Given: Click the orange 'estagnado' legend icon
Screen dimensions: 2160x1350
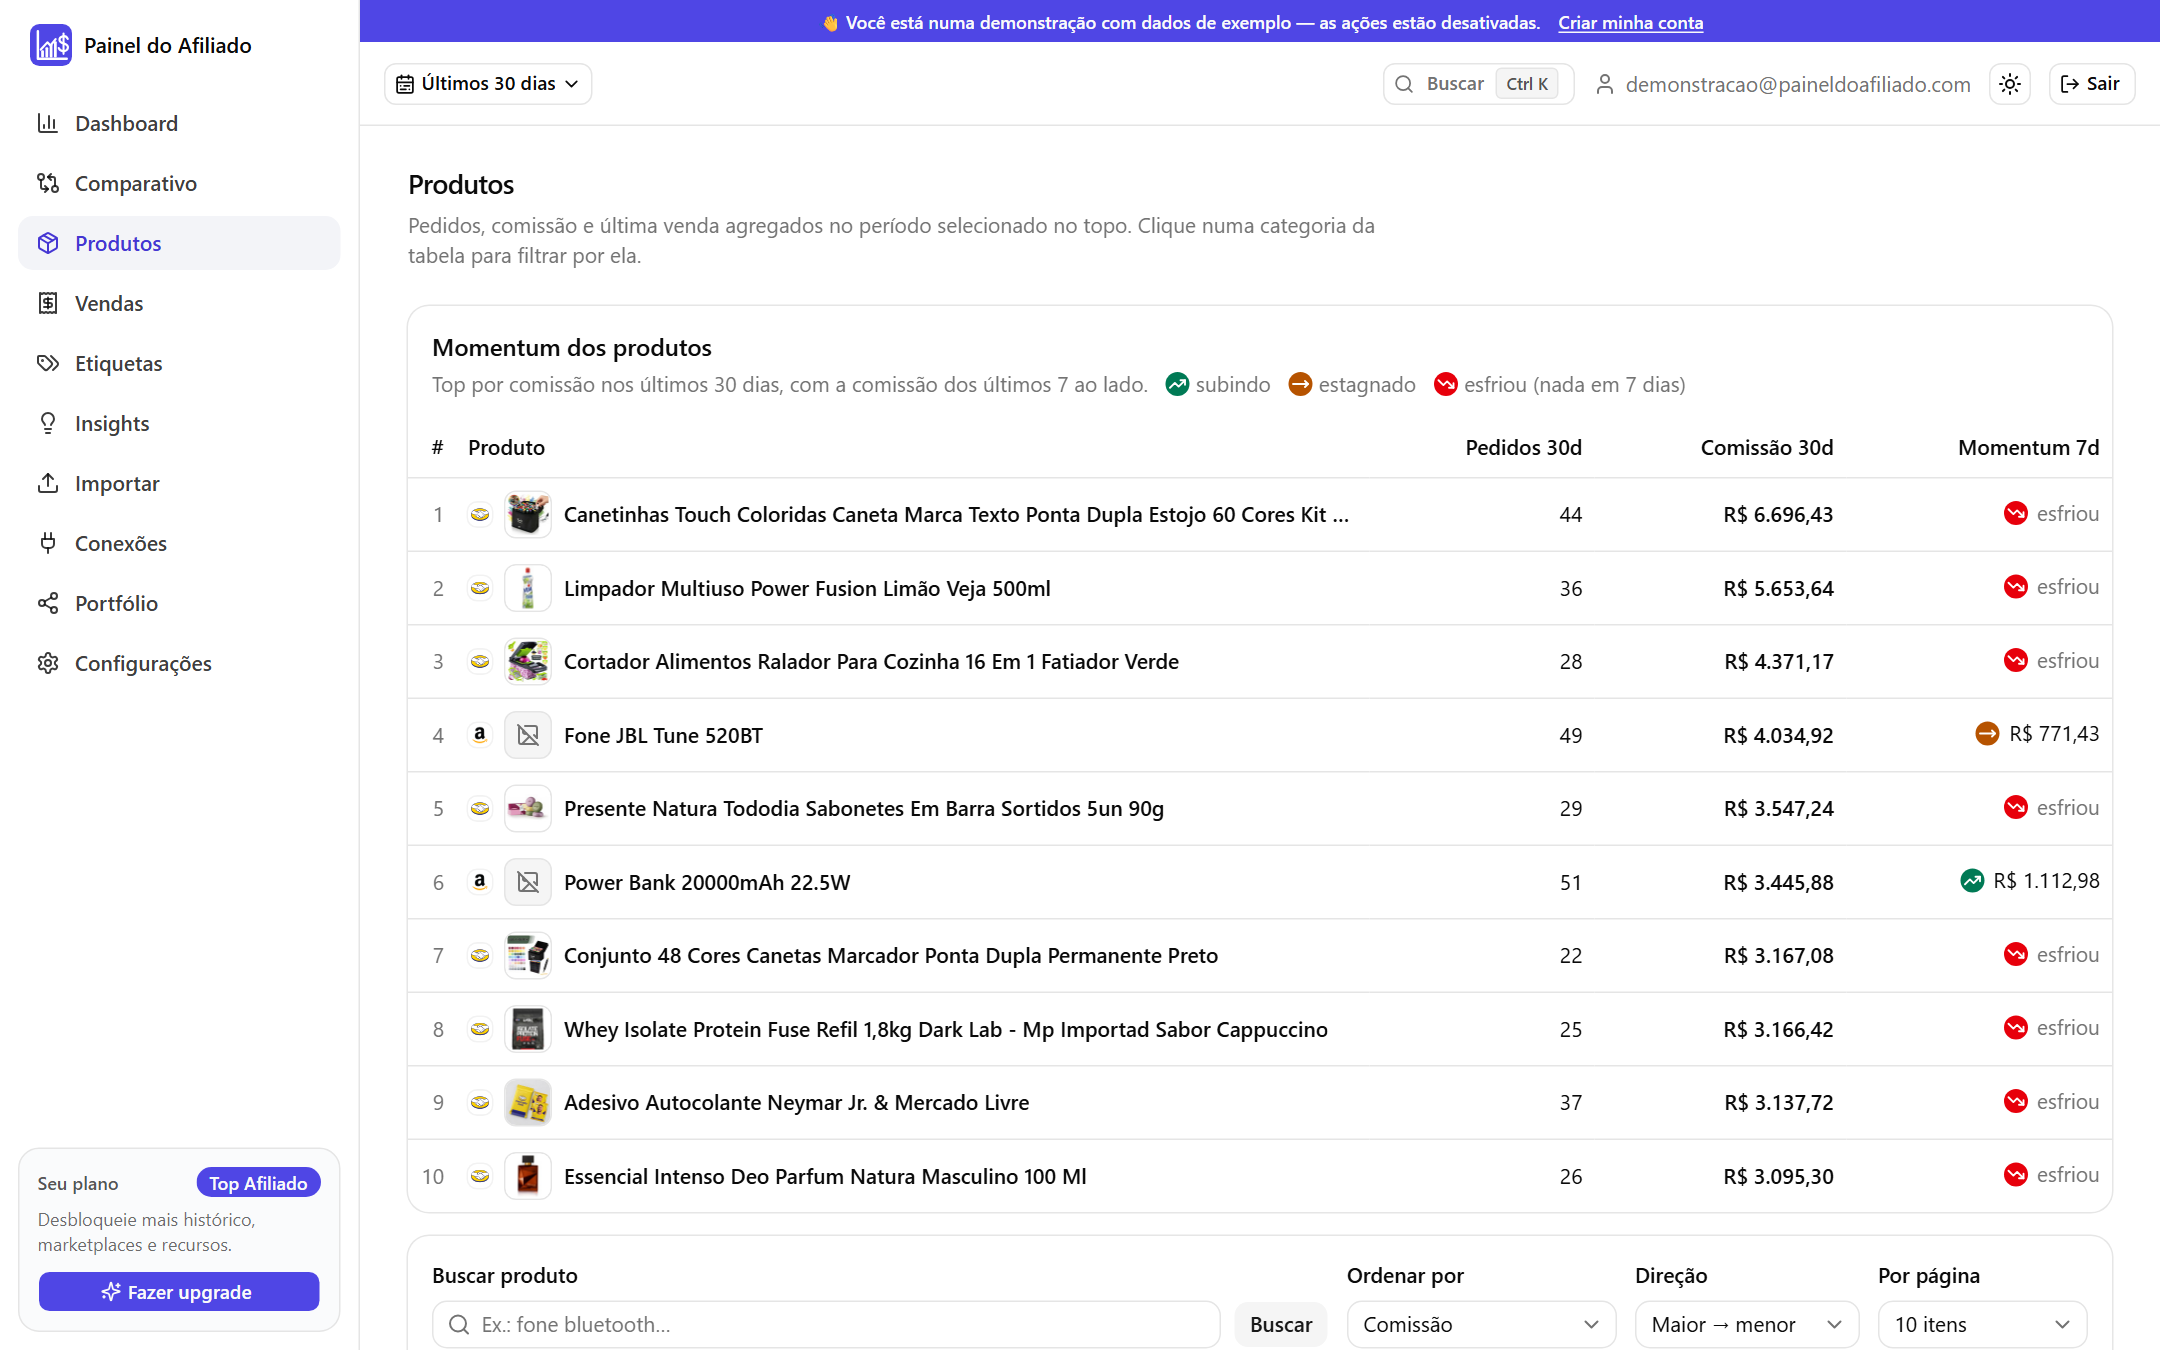Looking at the screenshot, I should 1300,384.
